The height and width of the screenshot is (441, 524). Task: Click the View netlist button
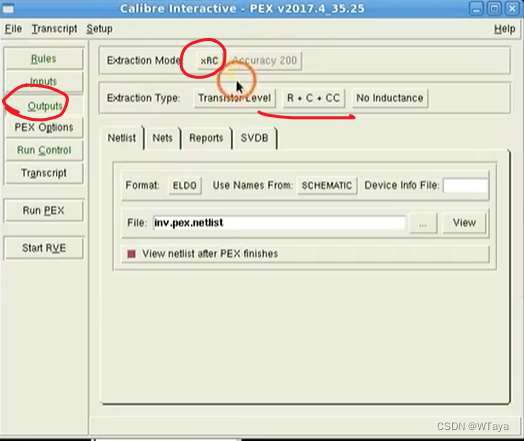[x=464, y=223]
